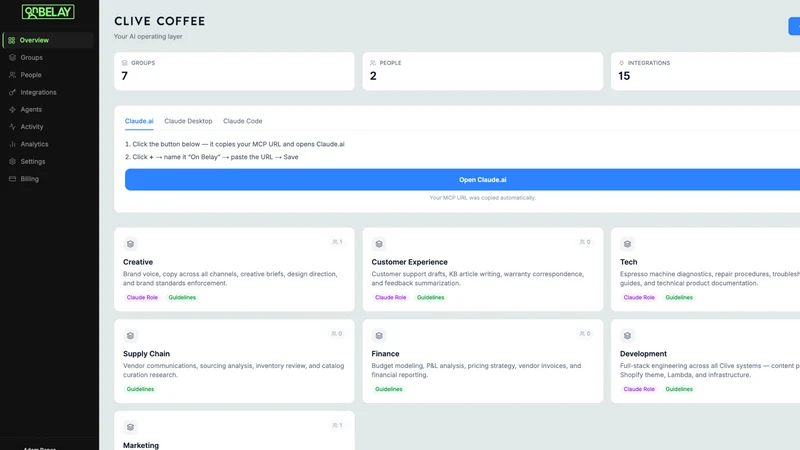Viewport: 800px width, 450px height.
Task: Click the Activity pulse icon in sidebar
Action: 12,127
